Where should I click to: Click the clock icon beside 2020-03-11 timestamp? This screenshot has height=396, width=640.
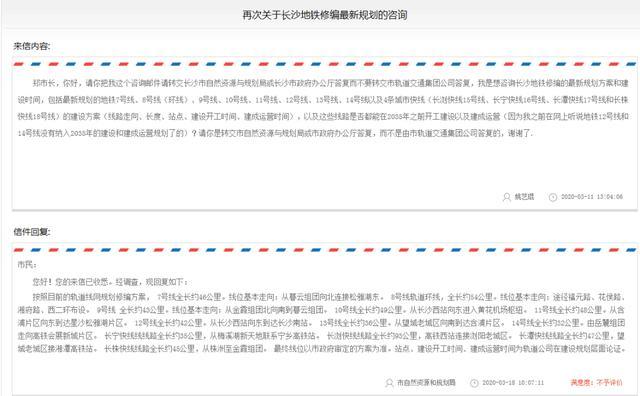point(553,197)
